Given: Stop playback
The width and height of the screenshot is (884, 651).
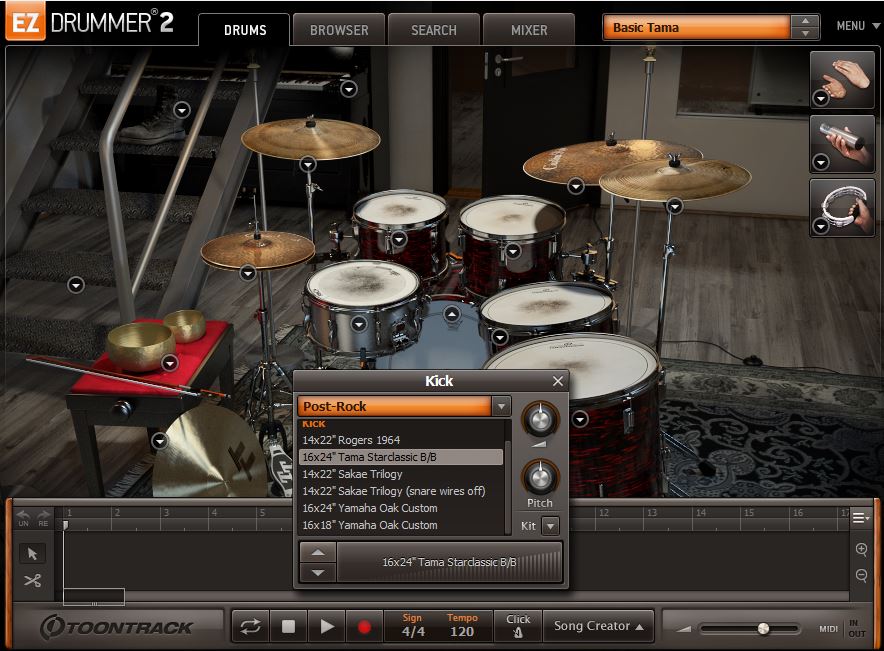Looking at the screenshot, I should (288, 626).
